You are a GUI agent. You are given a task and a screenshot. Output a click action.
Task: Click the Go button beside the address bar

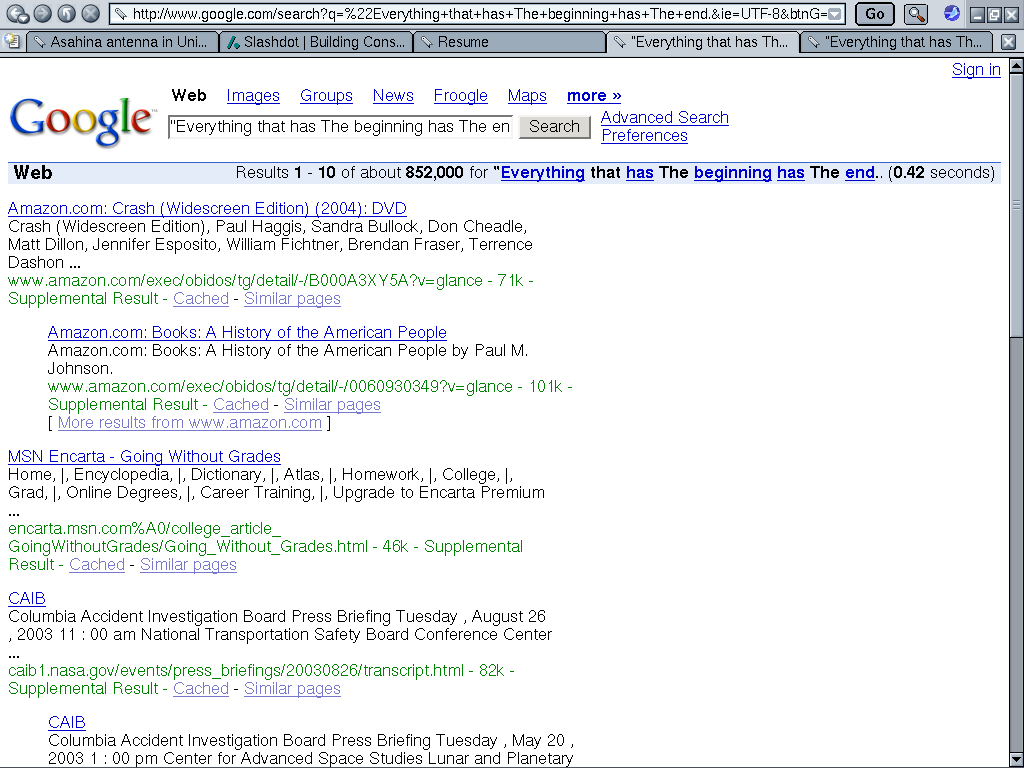point(875,14)
